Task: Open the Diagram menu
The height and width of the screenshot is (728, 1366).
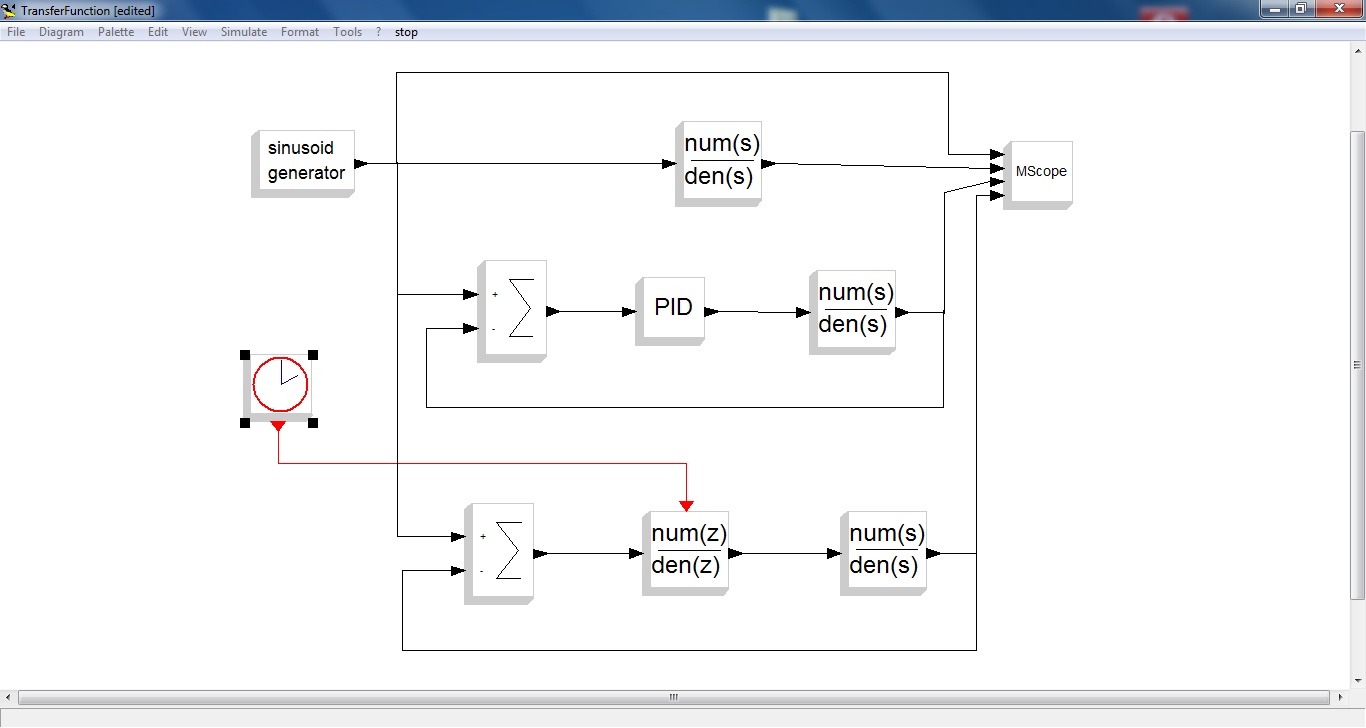Action: click(x=61, y=32)
